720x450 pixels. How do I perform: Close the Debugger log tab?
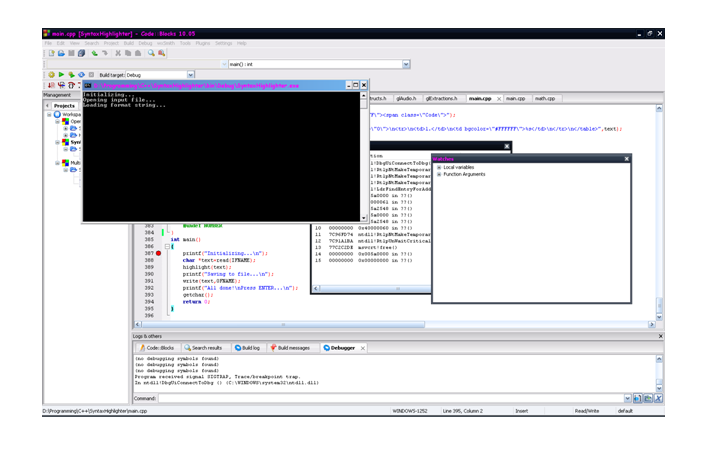click(x=363, y=349)
